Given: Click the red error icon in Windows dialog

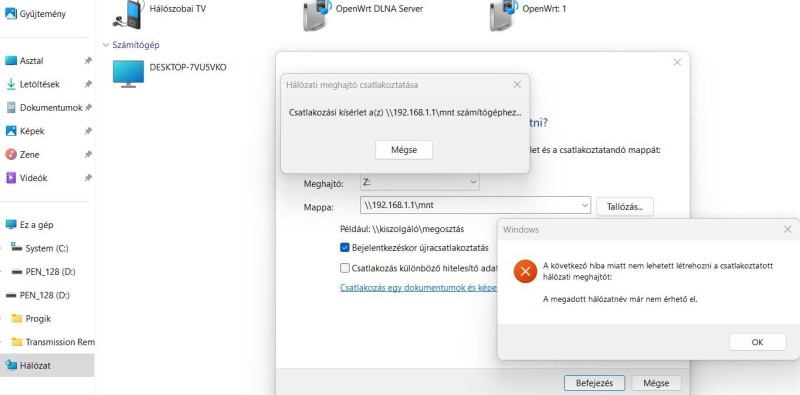Looking at the screenshot, I should pyautogui.click(x=525, y=271).
